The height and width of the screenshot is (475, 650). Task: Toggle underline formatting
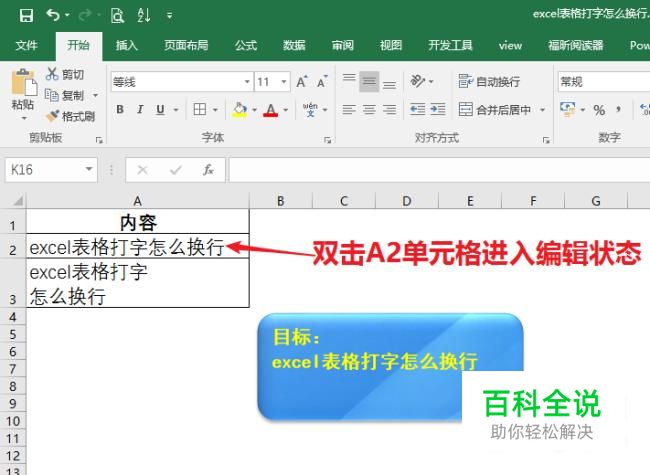pyautogui.click(x=160, y=109)
